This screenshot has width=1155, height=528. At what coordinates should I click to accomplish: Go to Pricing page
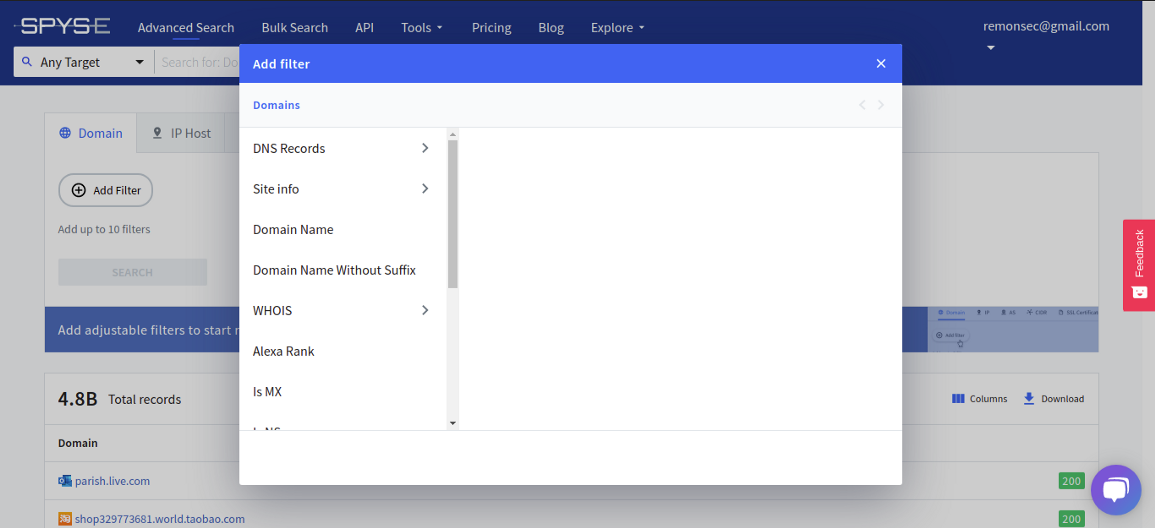coord(491,27)
